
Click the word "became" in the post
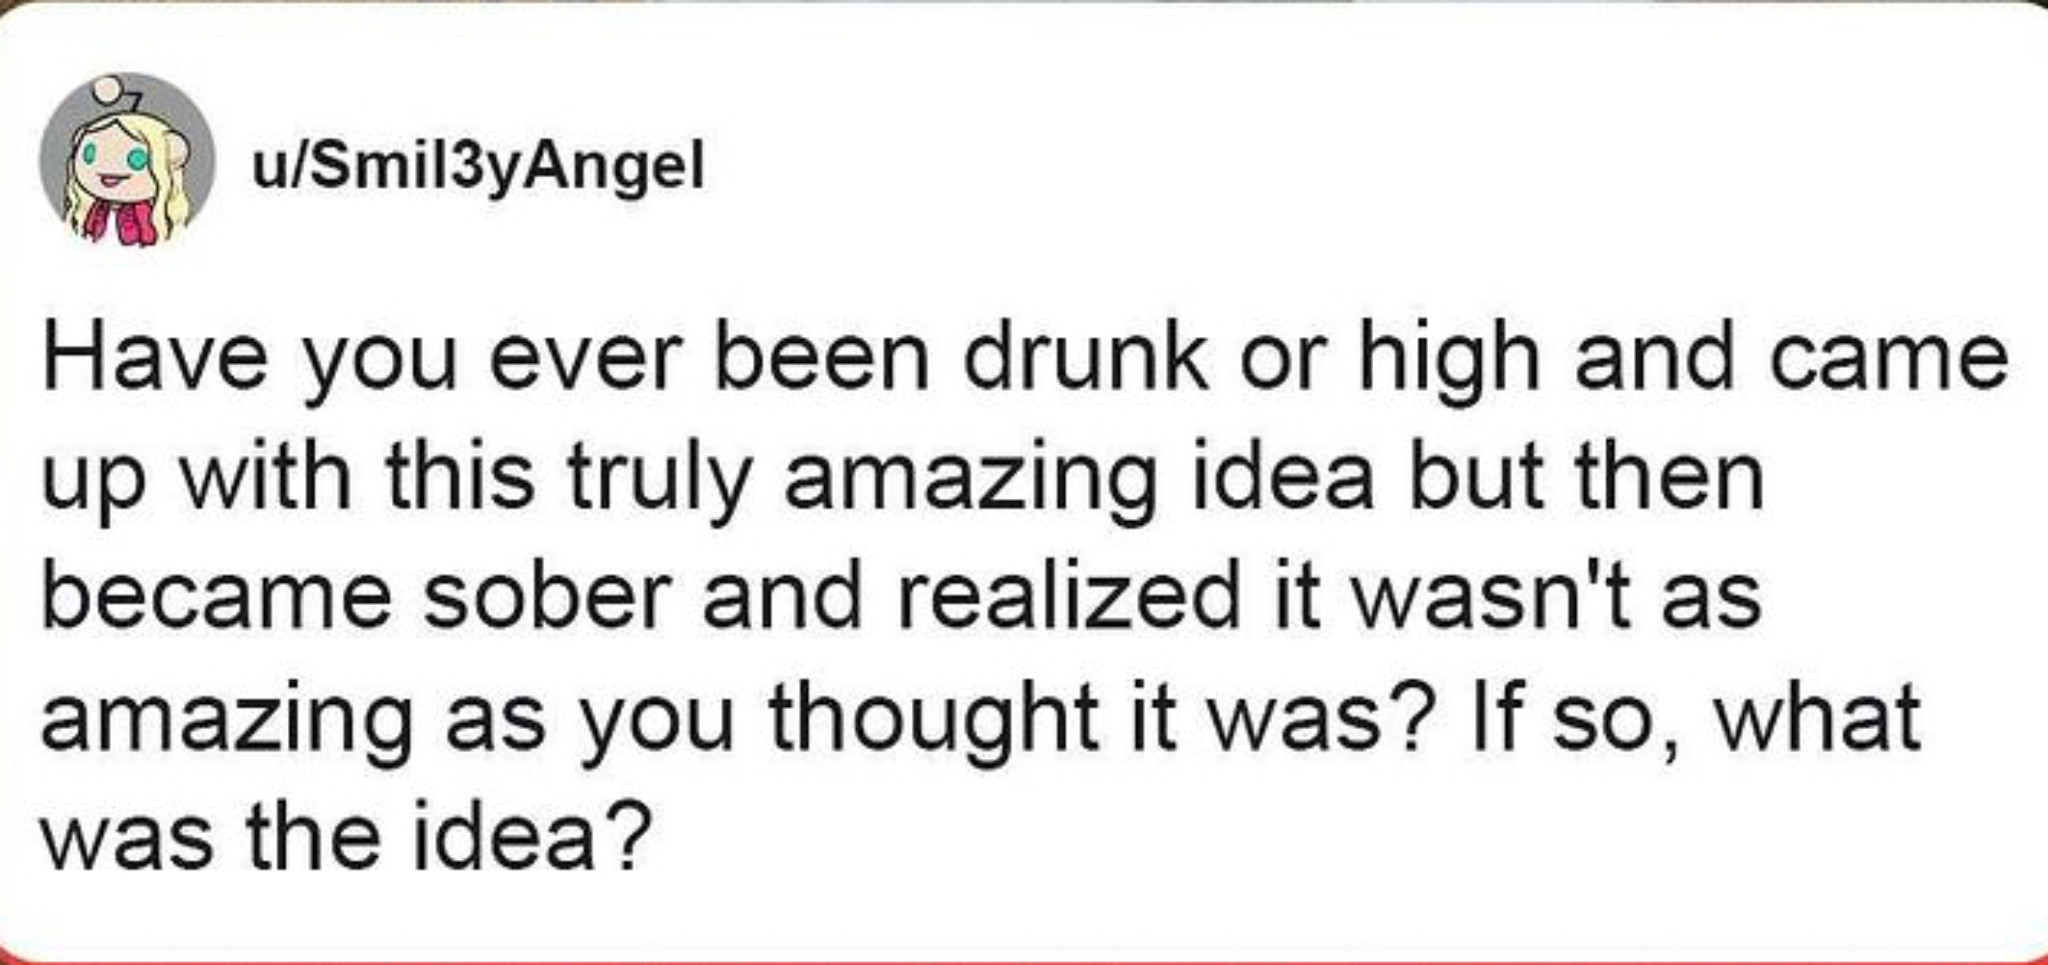click(216, 597)
